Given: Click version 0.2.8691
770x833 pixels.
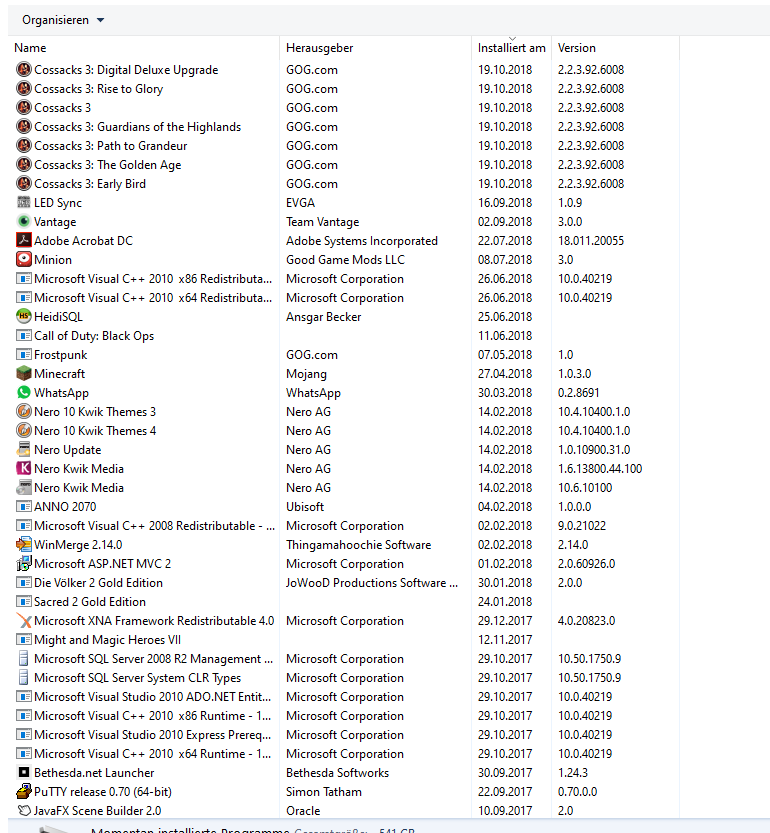Looking at the screenshot, I should (579, 393).
